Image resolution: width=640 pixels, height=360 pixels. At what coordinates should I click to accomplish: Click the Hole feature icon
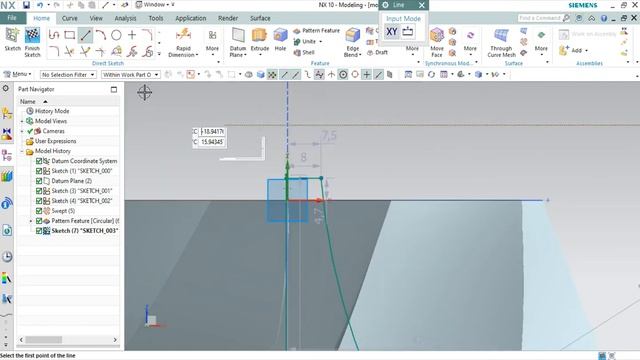(280, 36)
